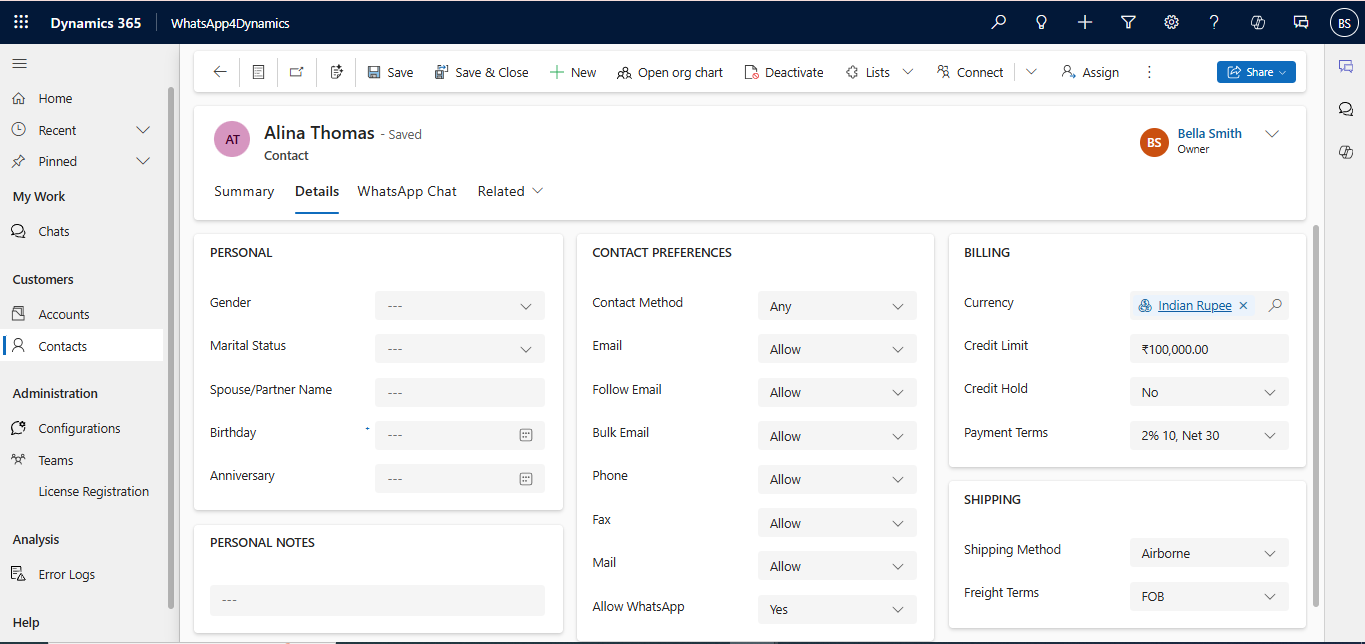Click Open org chart
Image resolution: width=1365 pixels, height=644 pixels.
(670, 72)
